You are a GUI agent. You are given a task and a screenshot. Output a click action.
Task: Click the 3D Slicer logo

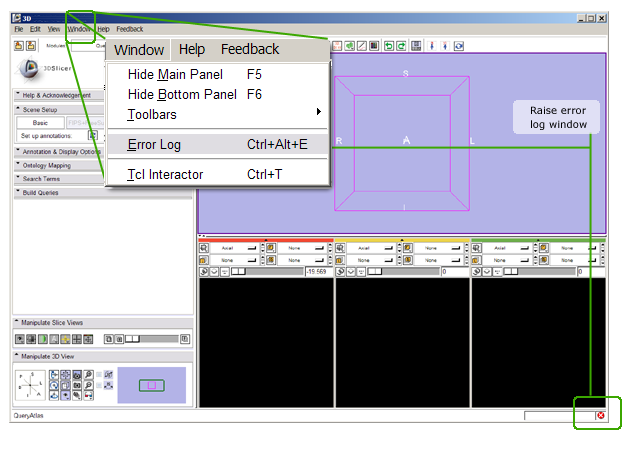[x=31, y=68]
